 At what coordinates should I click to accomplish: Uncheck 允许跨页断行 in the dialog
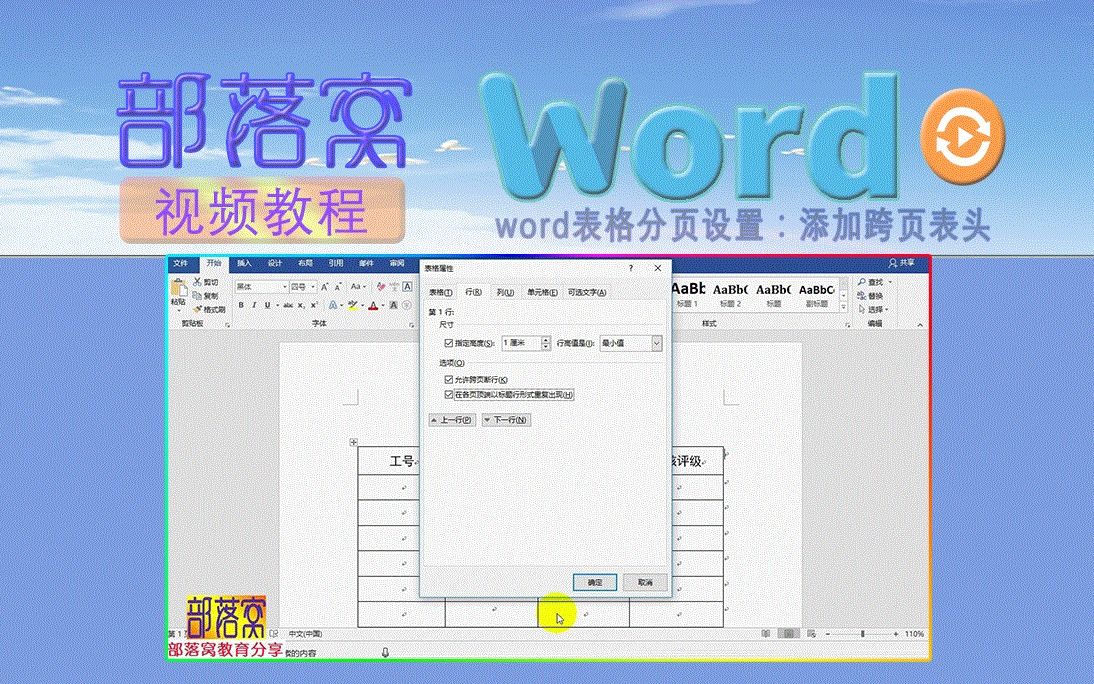[x=450, y=379]
